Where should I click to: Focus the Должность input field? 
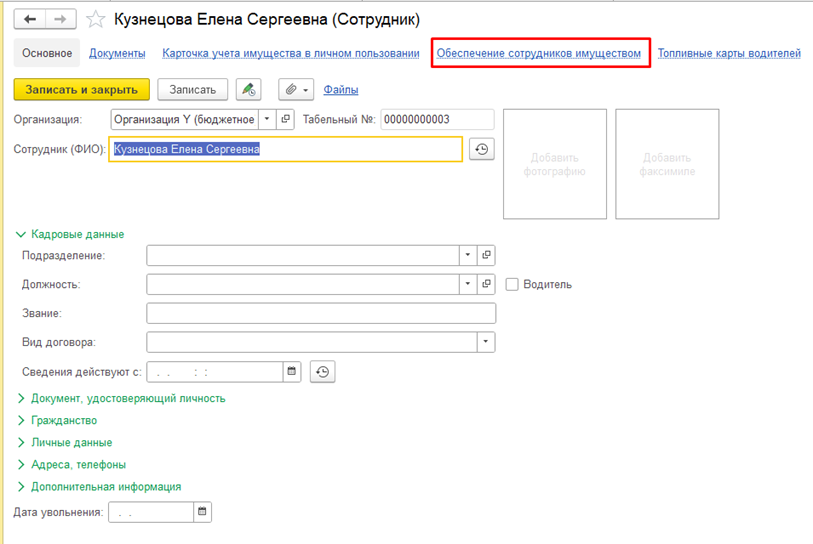(x=303, y=284)
